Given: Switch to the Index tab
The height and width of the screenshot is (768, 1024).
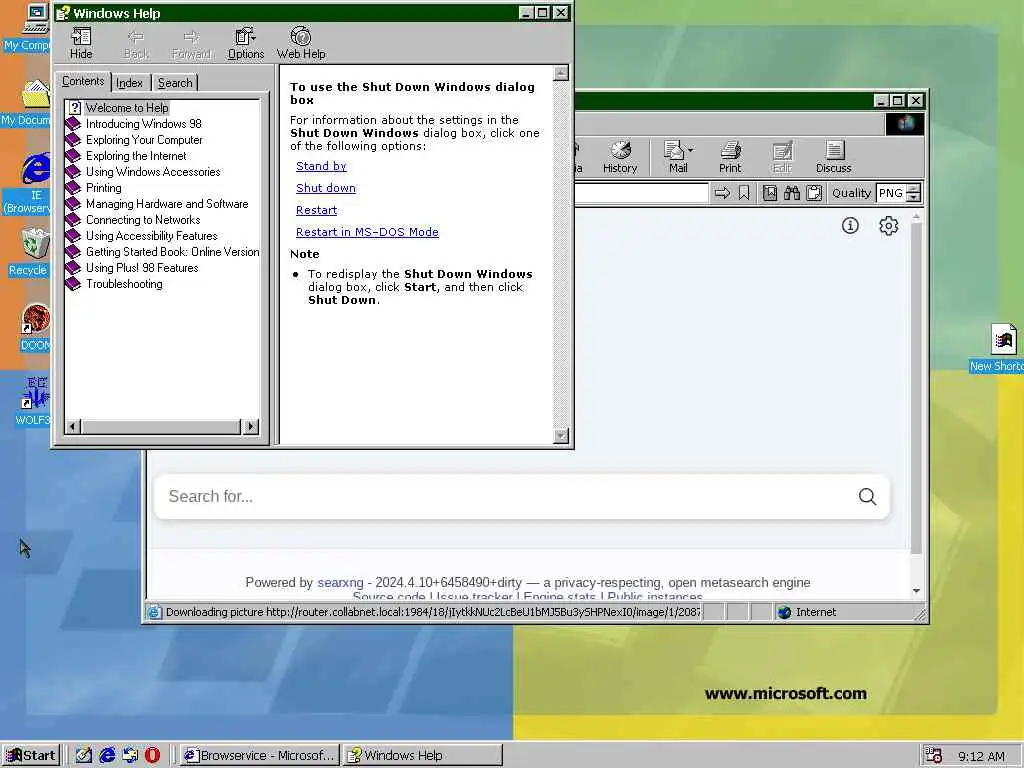Looking at the screenshot, I should pyautogui.click(x=129, y=83).
